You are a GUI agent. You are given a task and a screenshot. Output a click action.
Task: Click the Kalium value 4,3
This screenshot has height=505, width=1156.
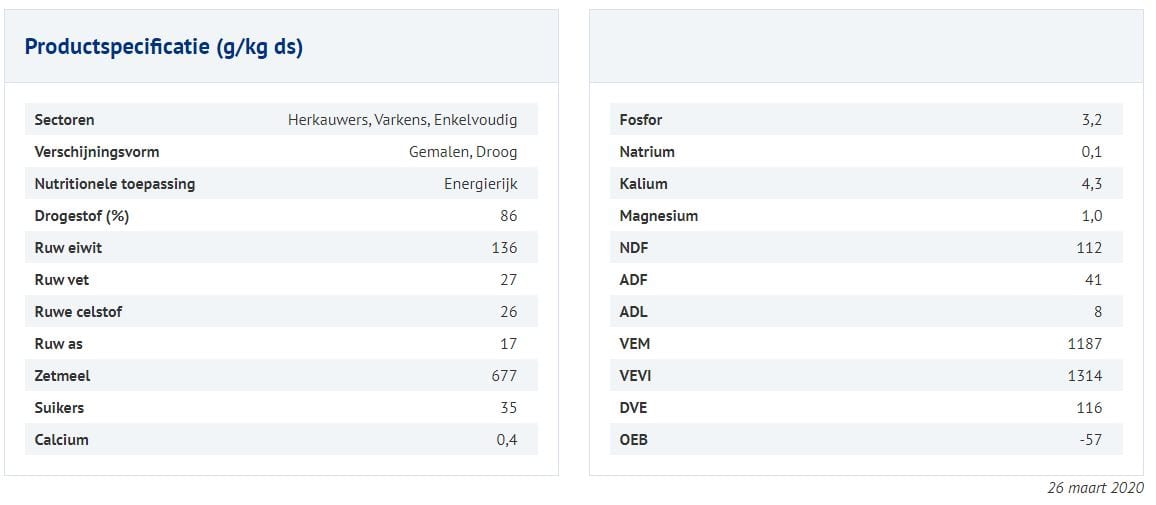(x=1091, y=184)
